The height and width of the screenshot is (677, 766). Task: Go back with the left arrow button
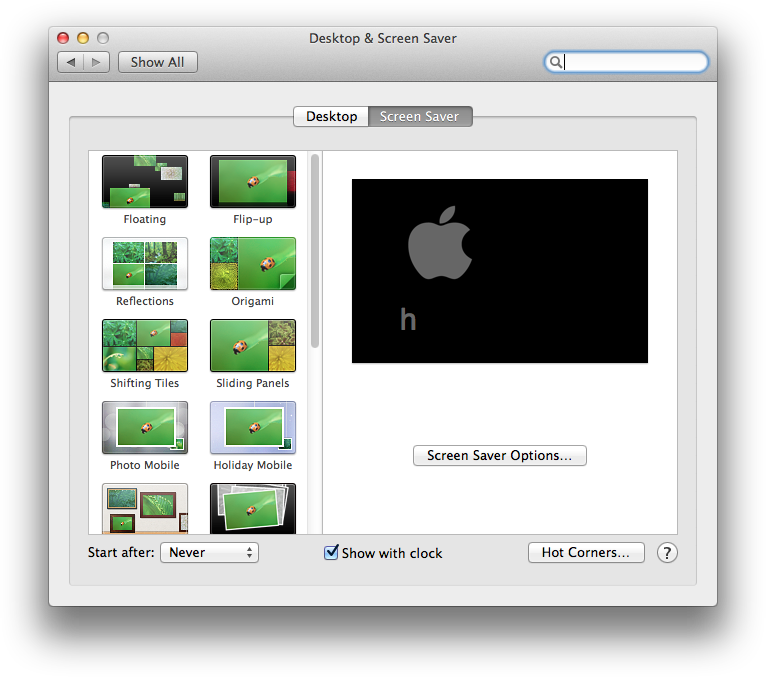[70, 62]
